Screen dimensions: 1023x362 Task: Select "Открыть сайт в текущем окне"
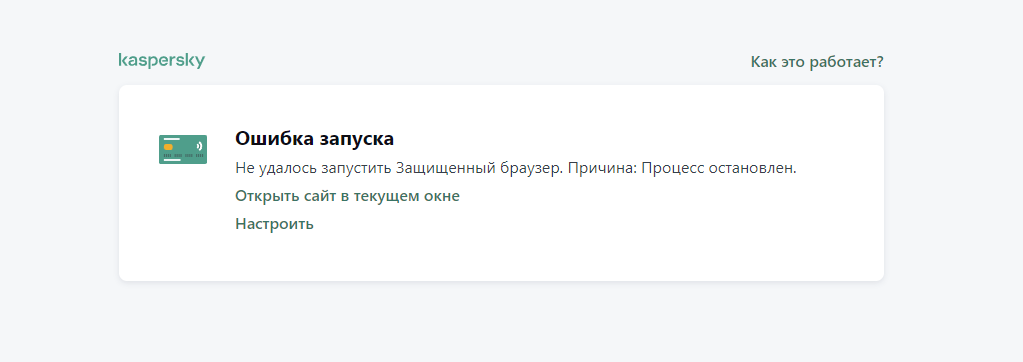(347, 196)
